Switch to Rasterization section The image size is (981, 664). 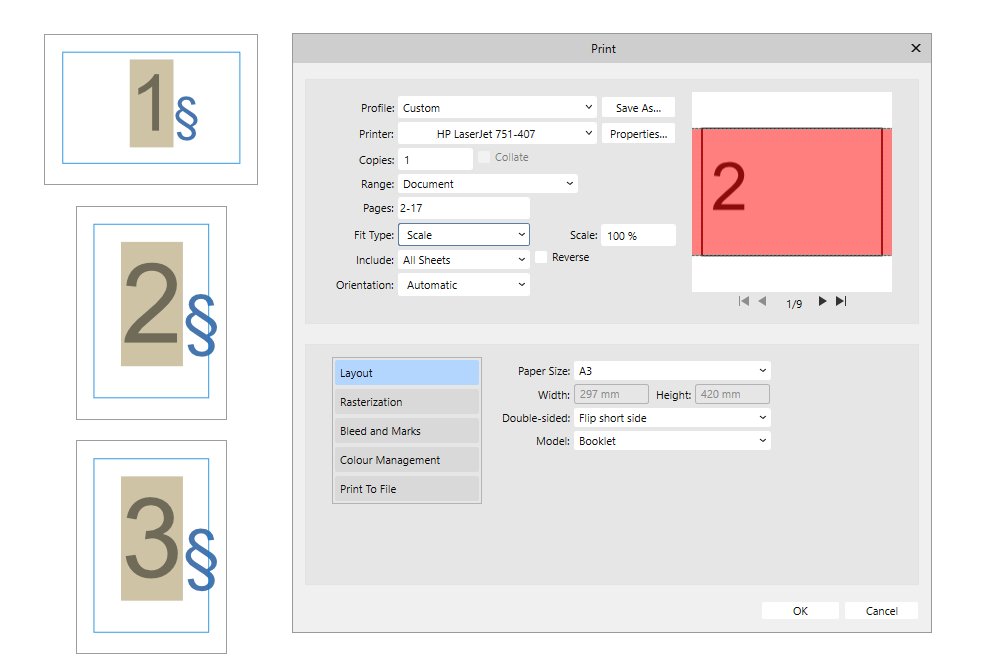tap(407, 402)
